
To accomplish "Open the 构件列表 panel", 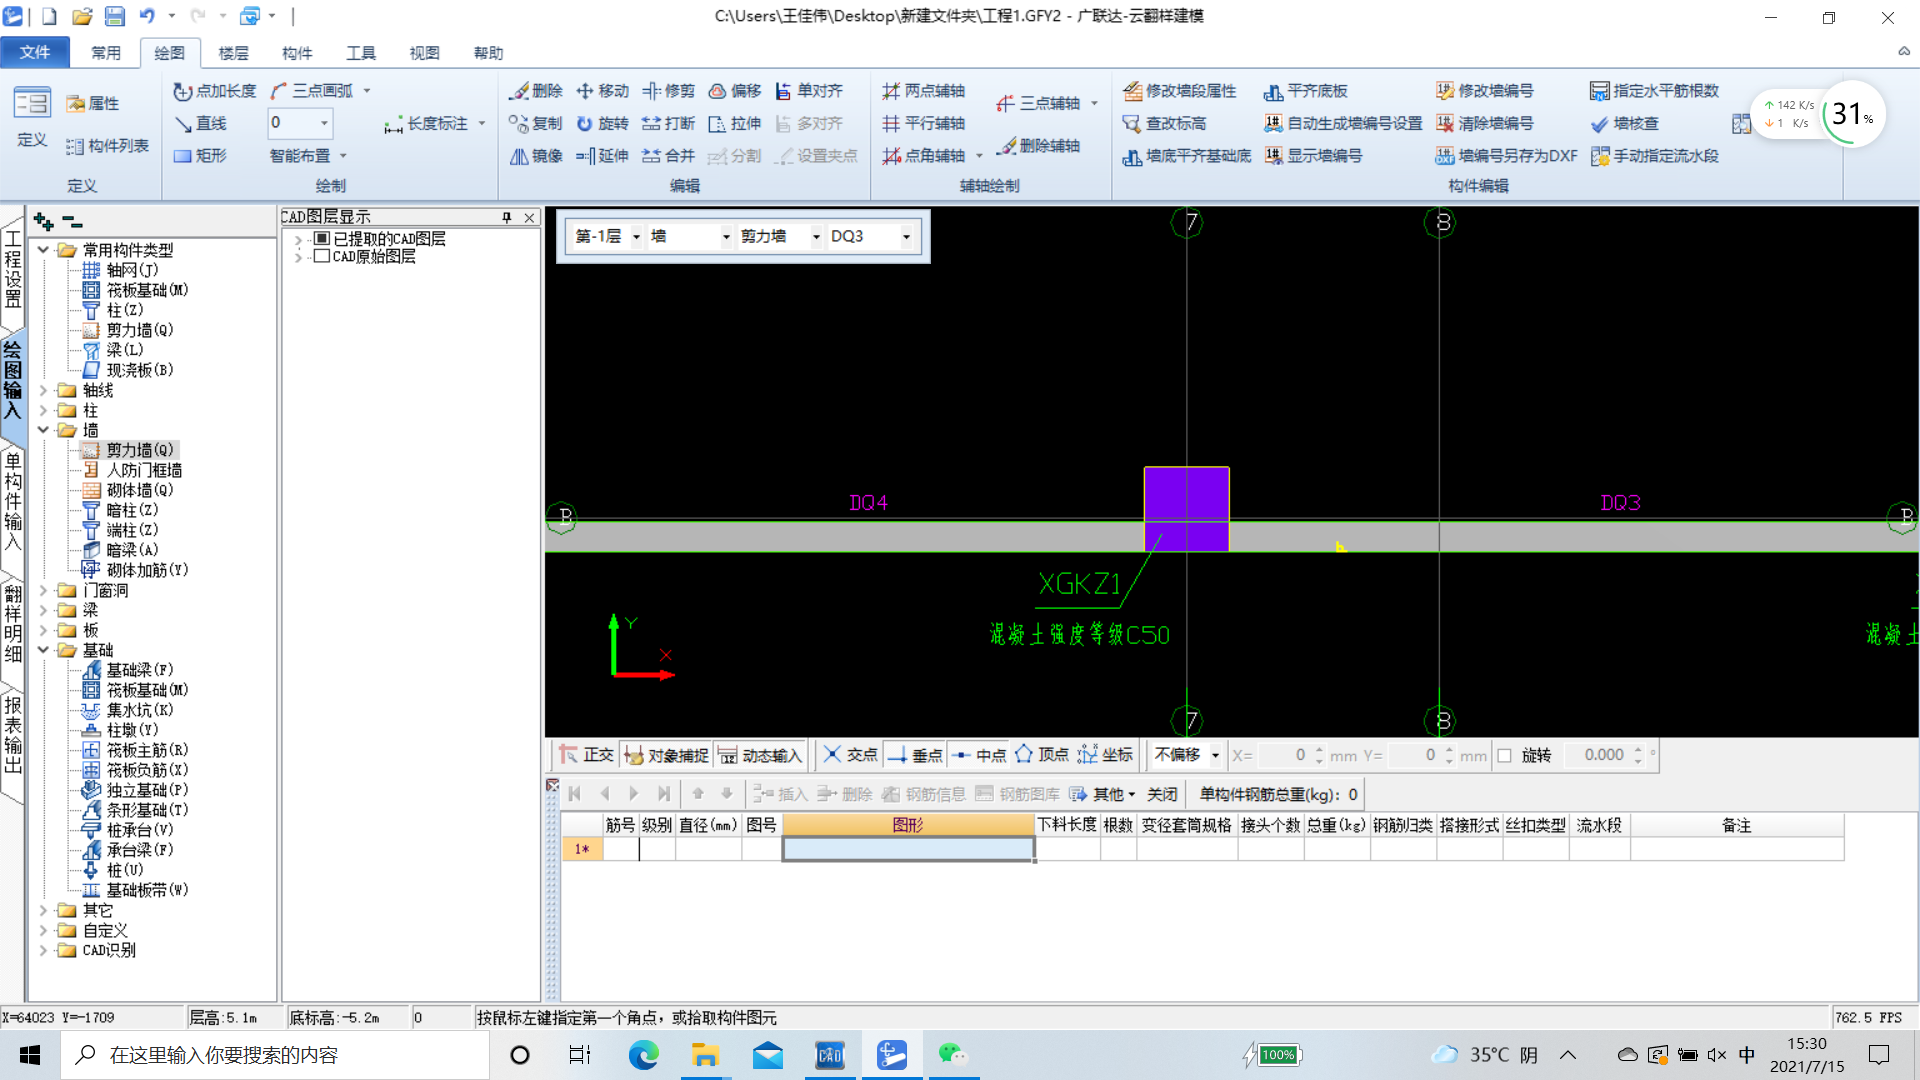I will 107,146.
